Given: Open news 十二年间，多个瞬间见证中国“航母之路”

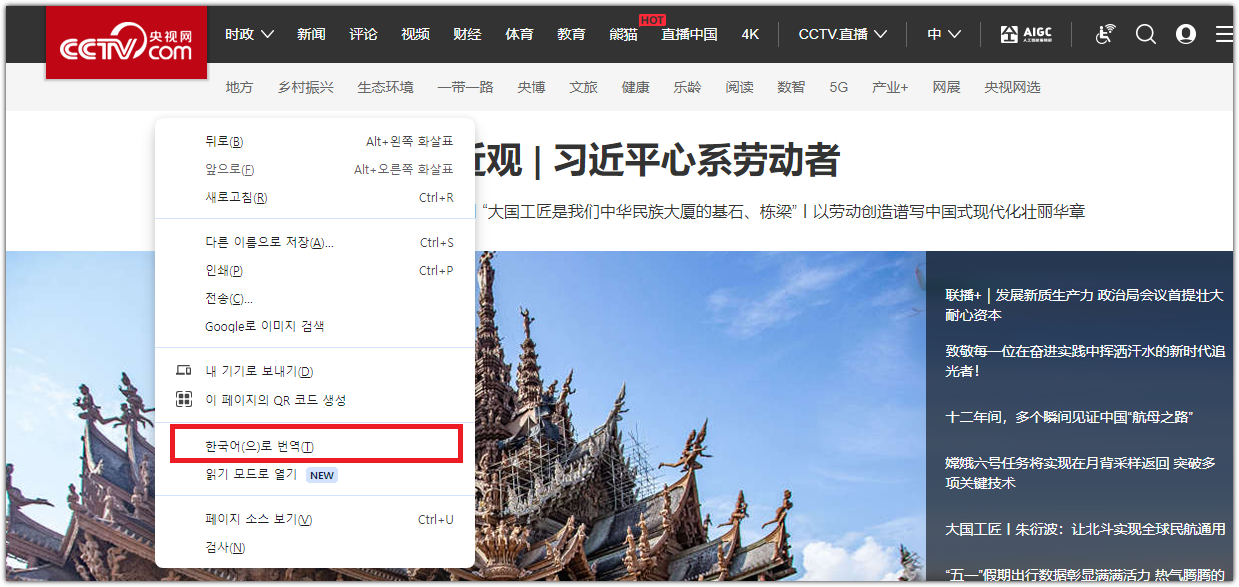Looking at the screenshot, I should coord(1070,416).
